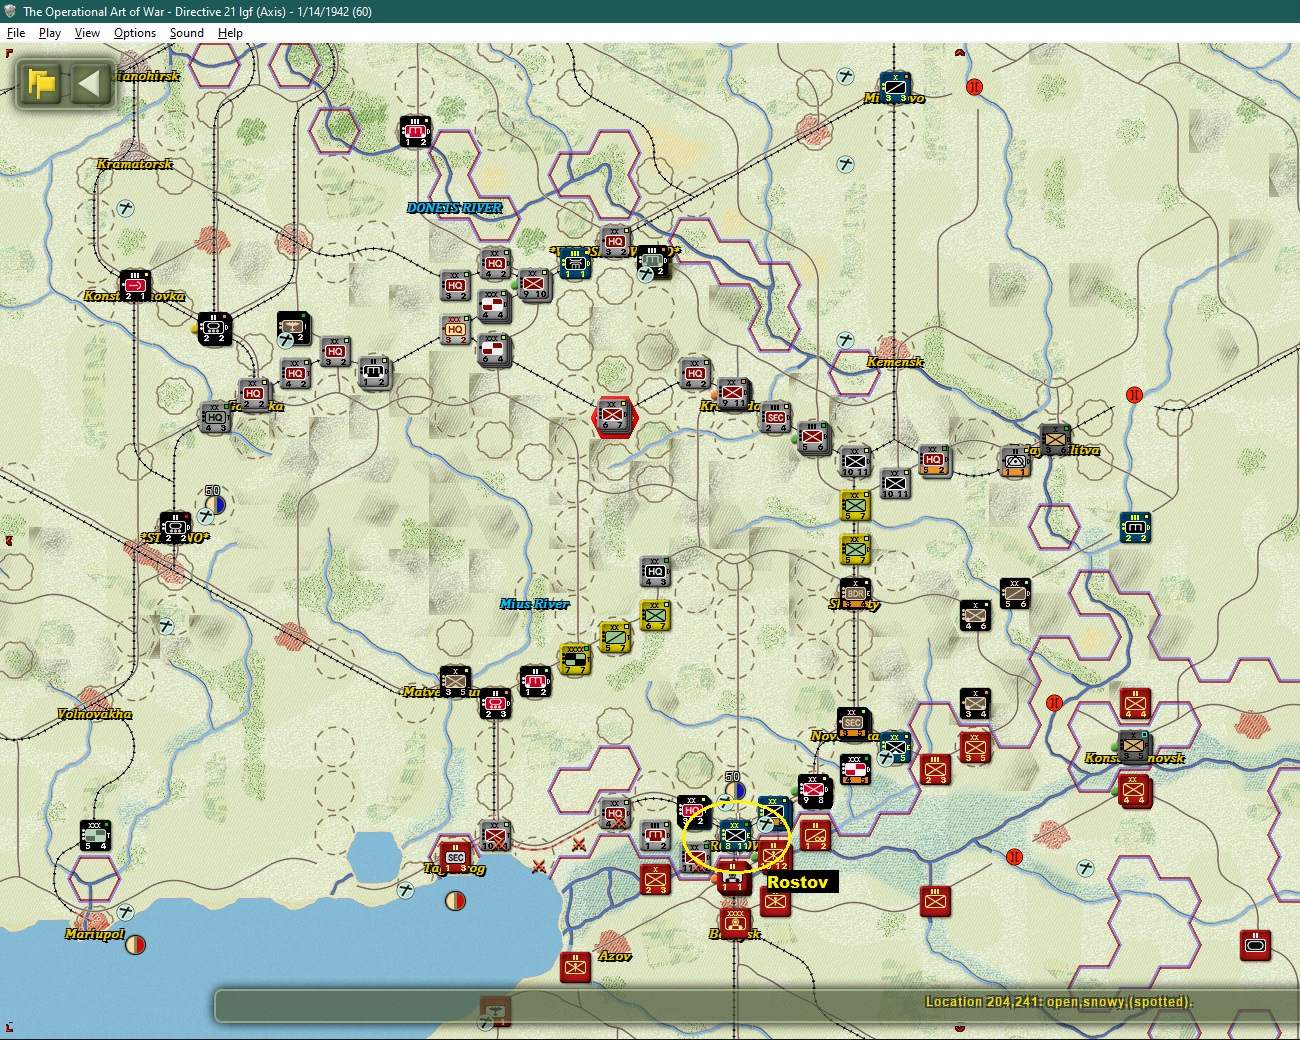Open the Help menu

(x=230, y=33)
